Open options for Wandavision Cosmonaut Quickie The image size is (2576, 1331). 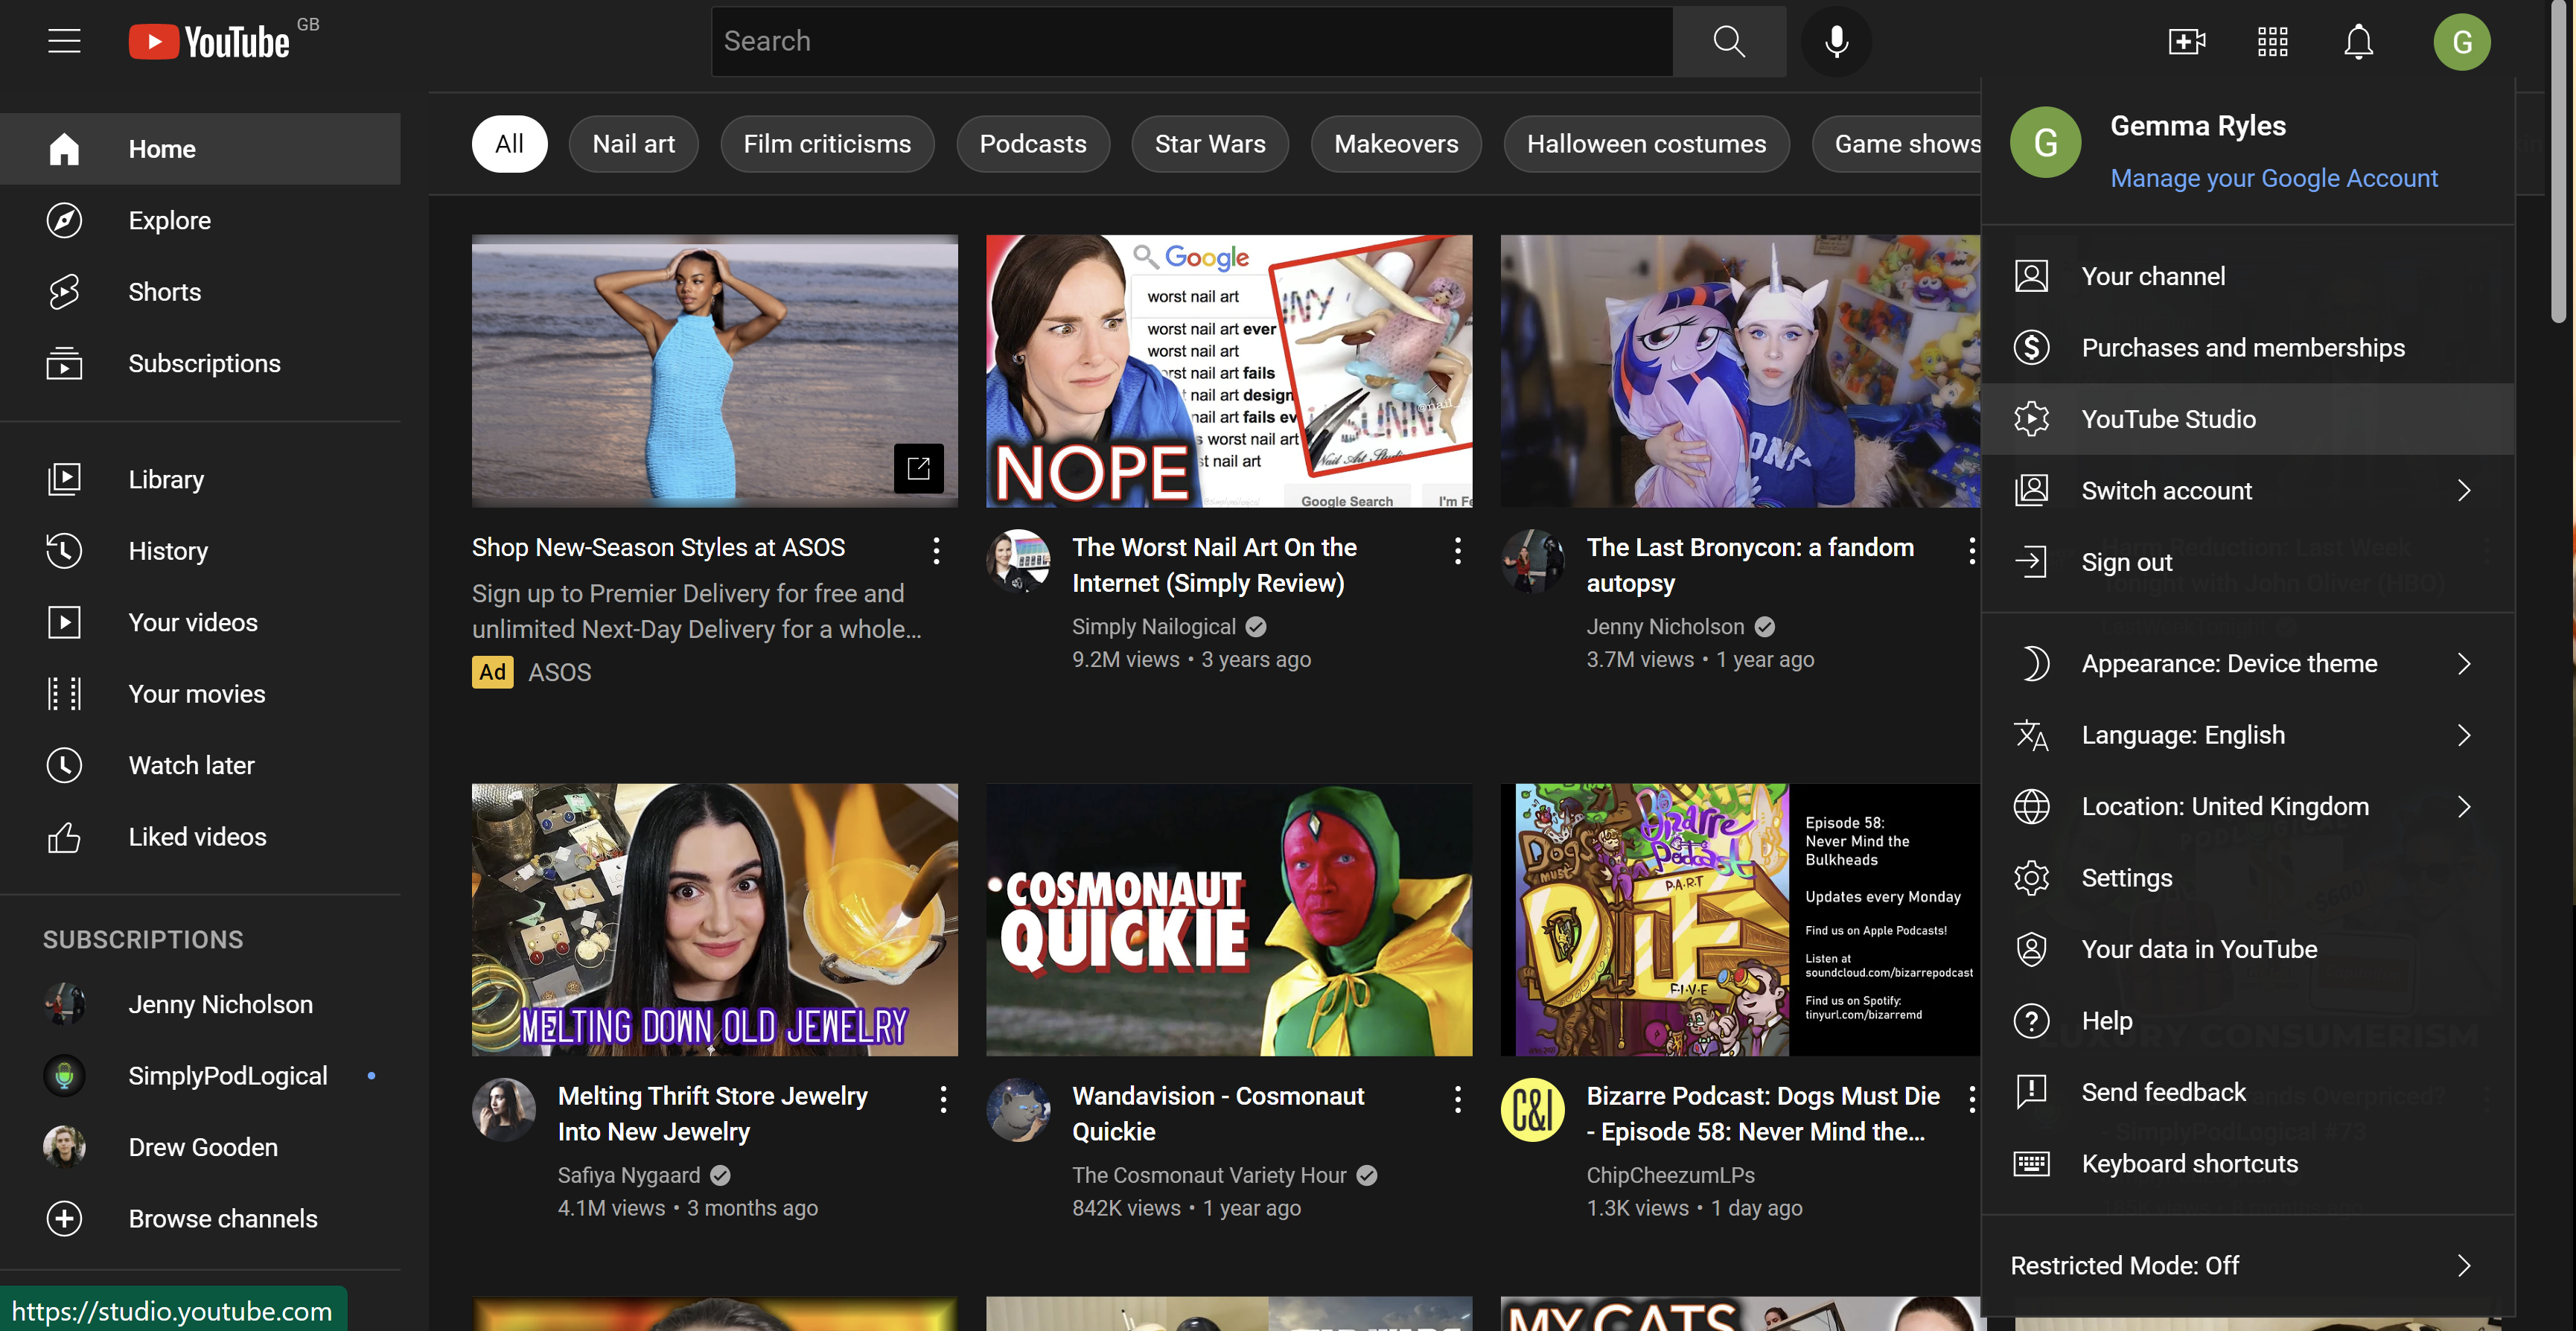click(1457, 1099)
